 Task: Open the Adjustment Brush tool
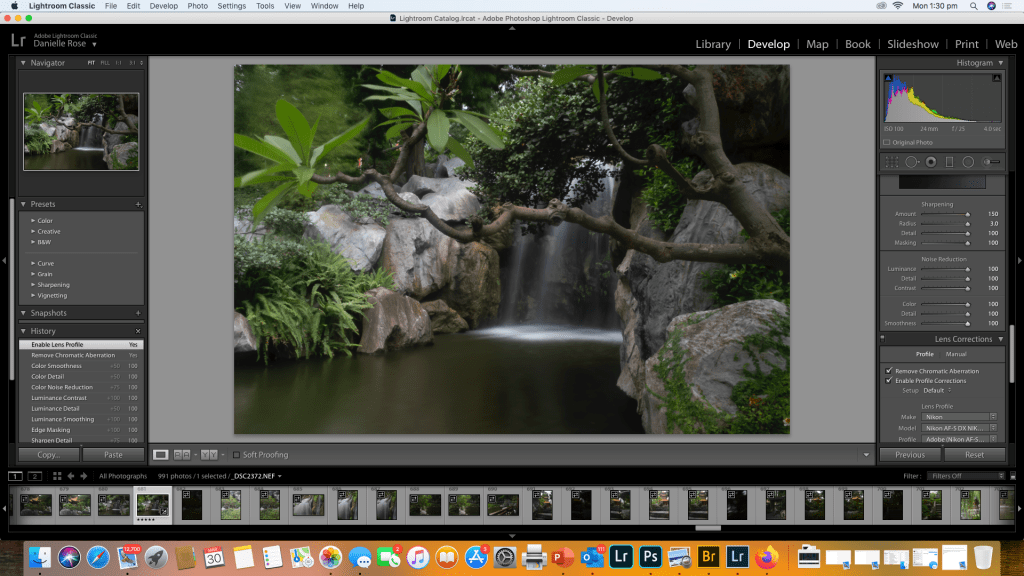click(x=991, y=161)
